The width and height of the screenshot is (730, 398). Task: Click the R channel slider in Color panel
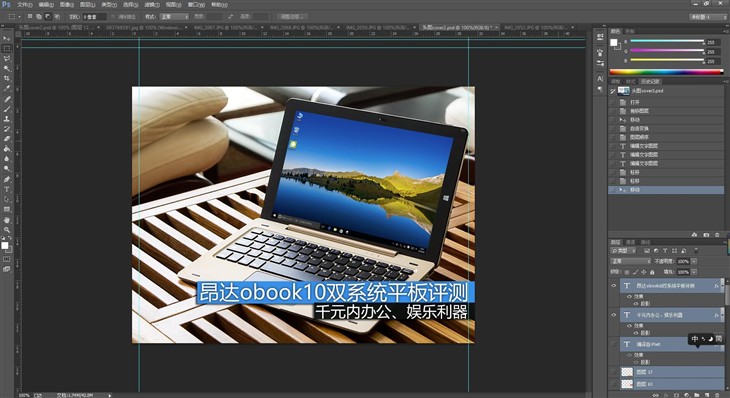click(667, 41)
